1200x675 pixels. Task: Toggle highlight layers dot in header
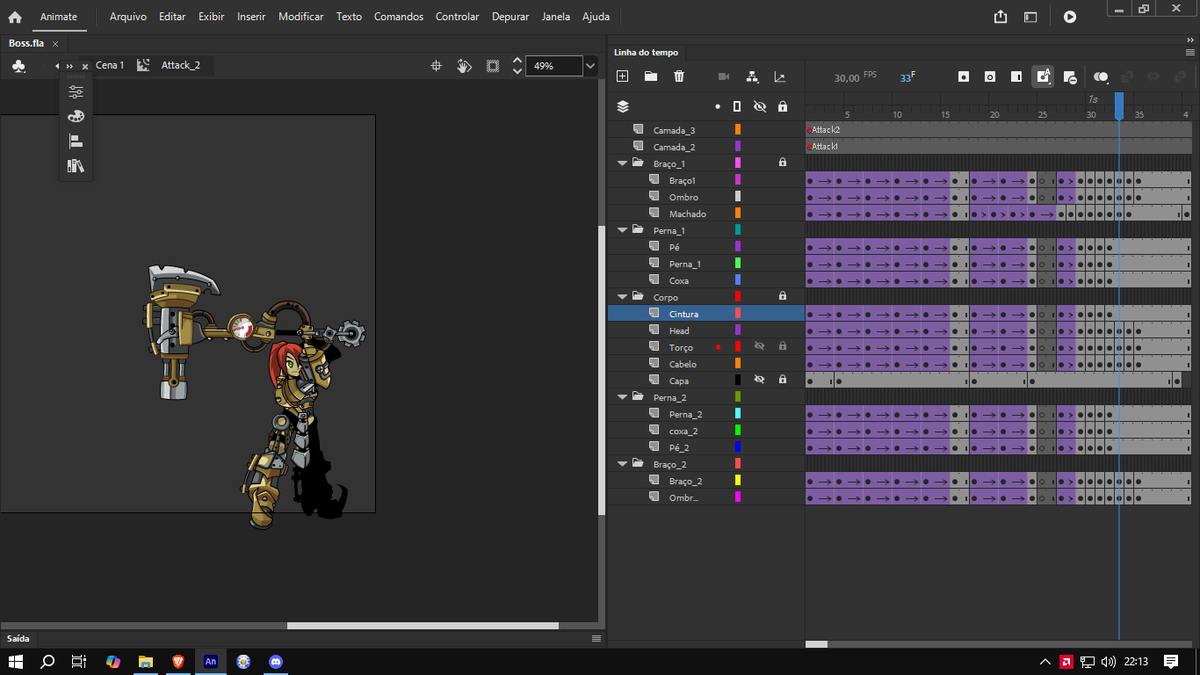[x=717, y=106]
